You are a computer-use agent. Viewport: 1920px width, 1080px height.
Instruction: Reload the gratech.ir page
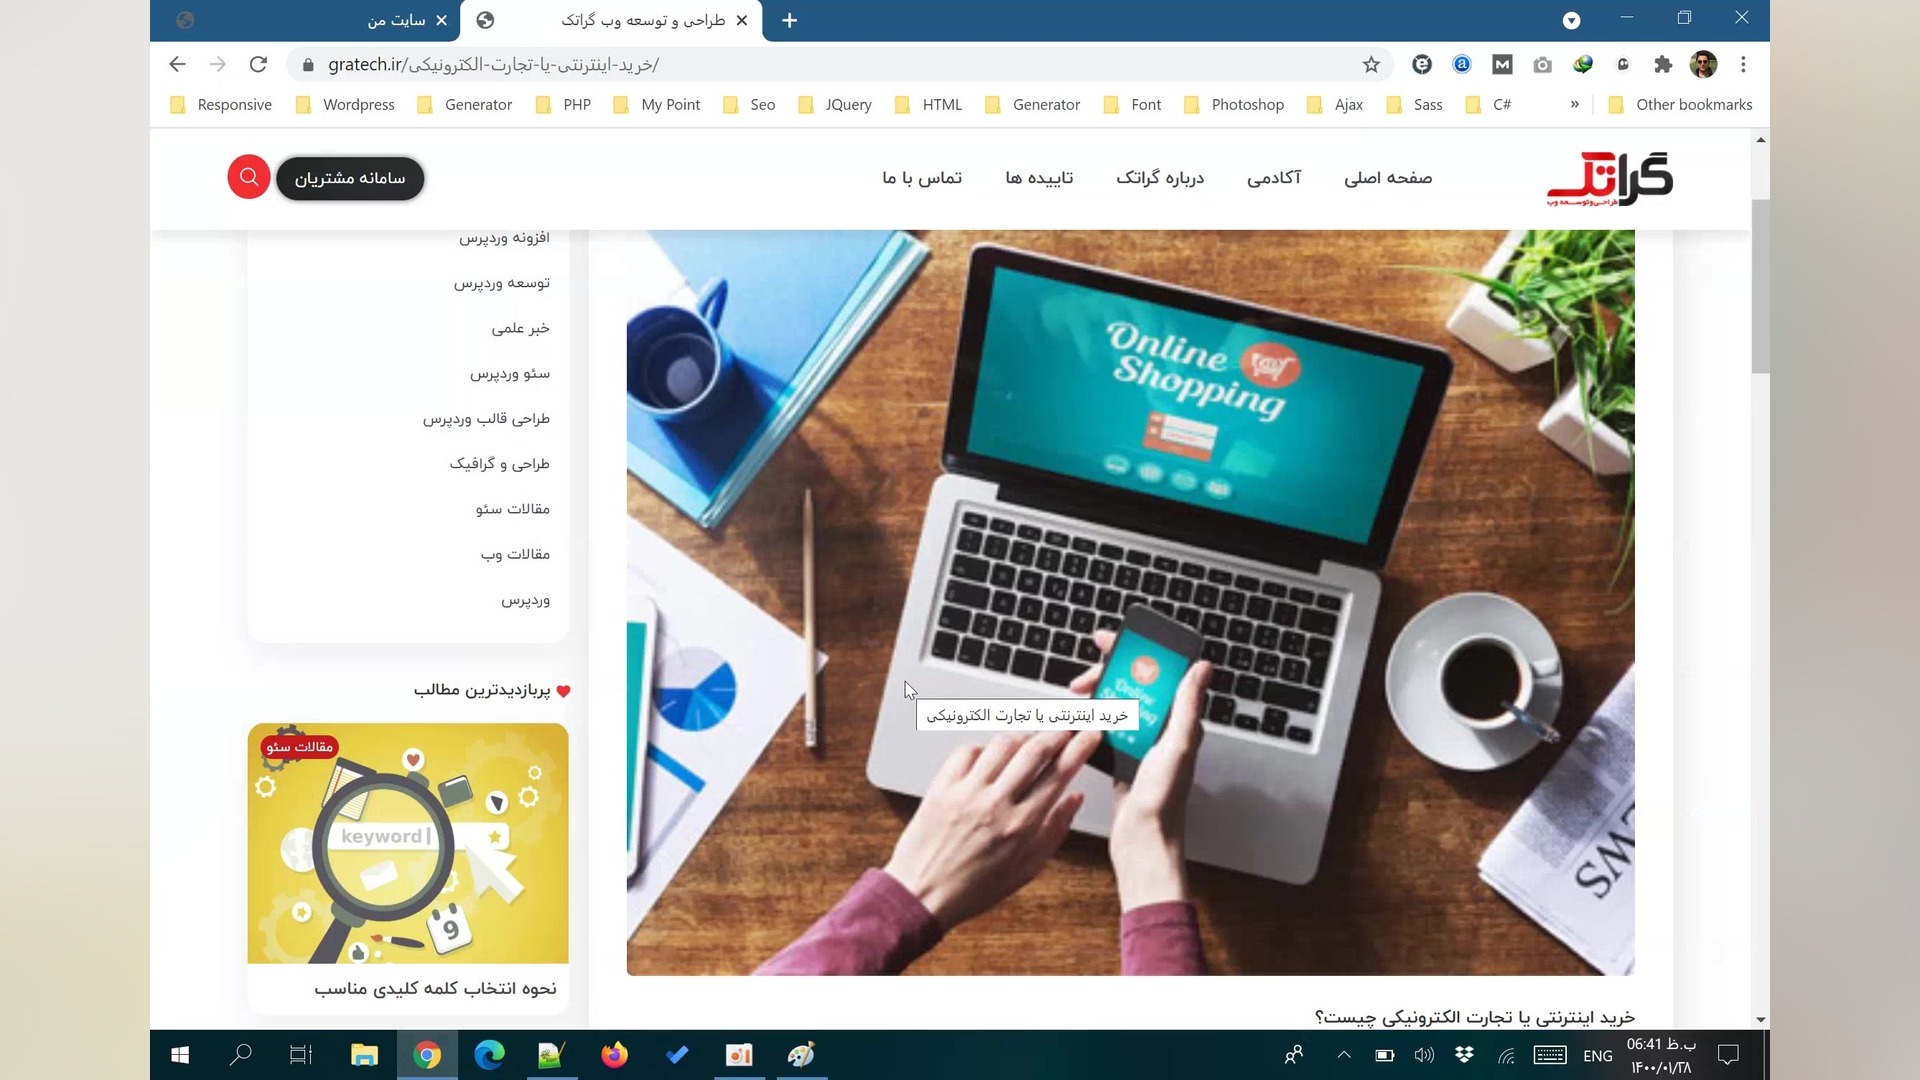(x=258, y=64)
